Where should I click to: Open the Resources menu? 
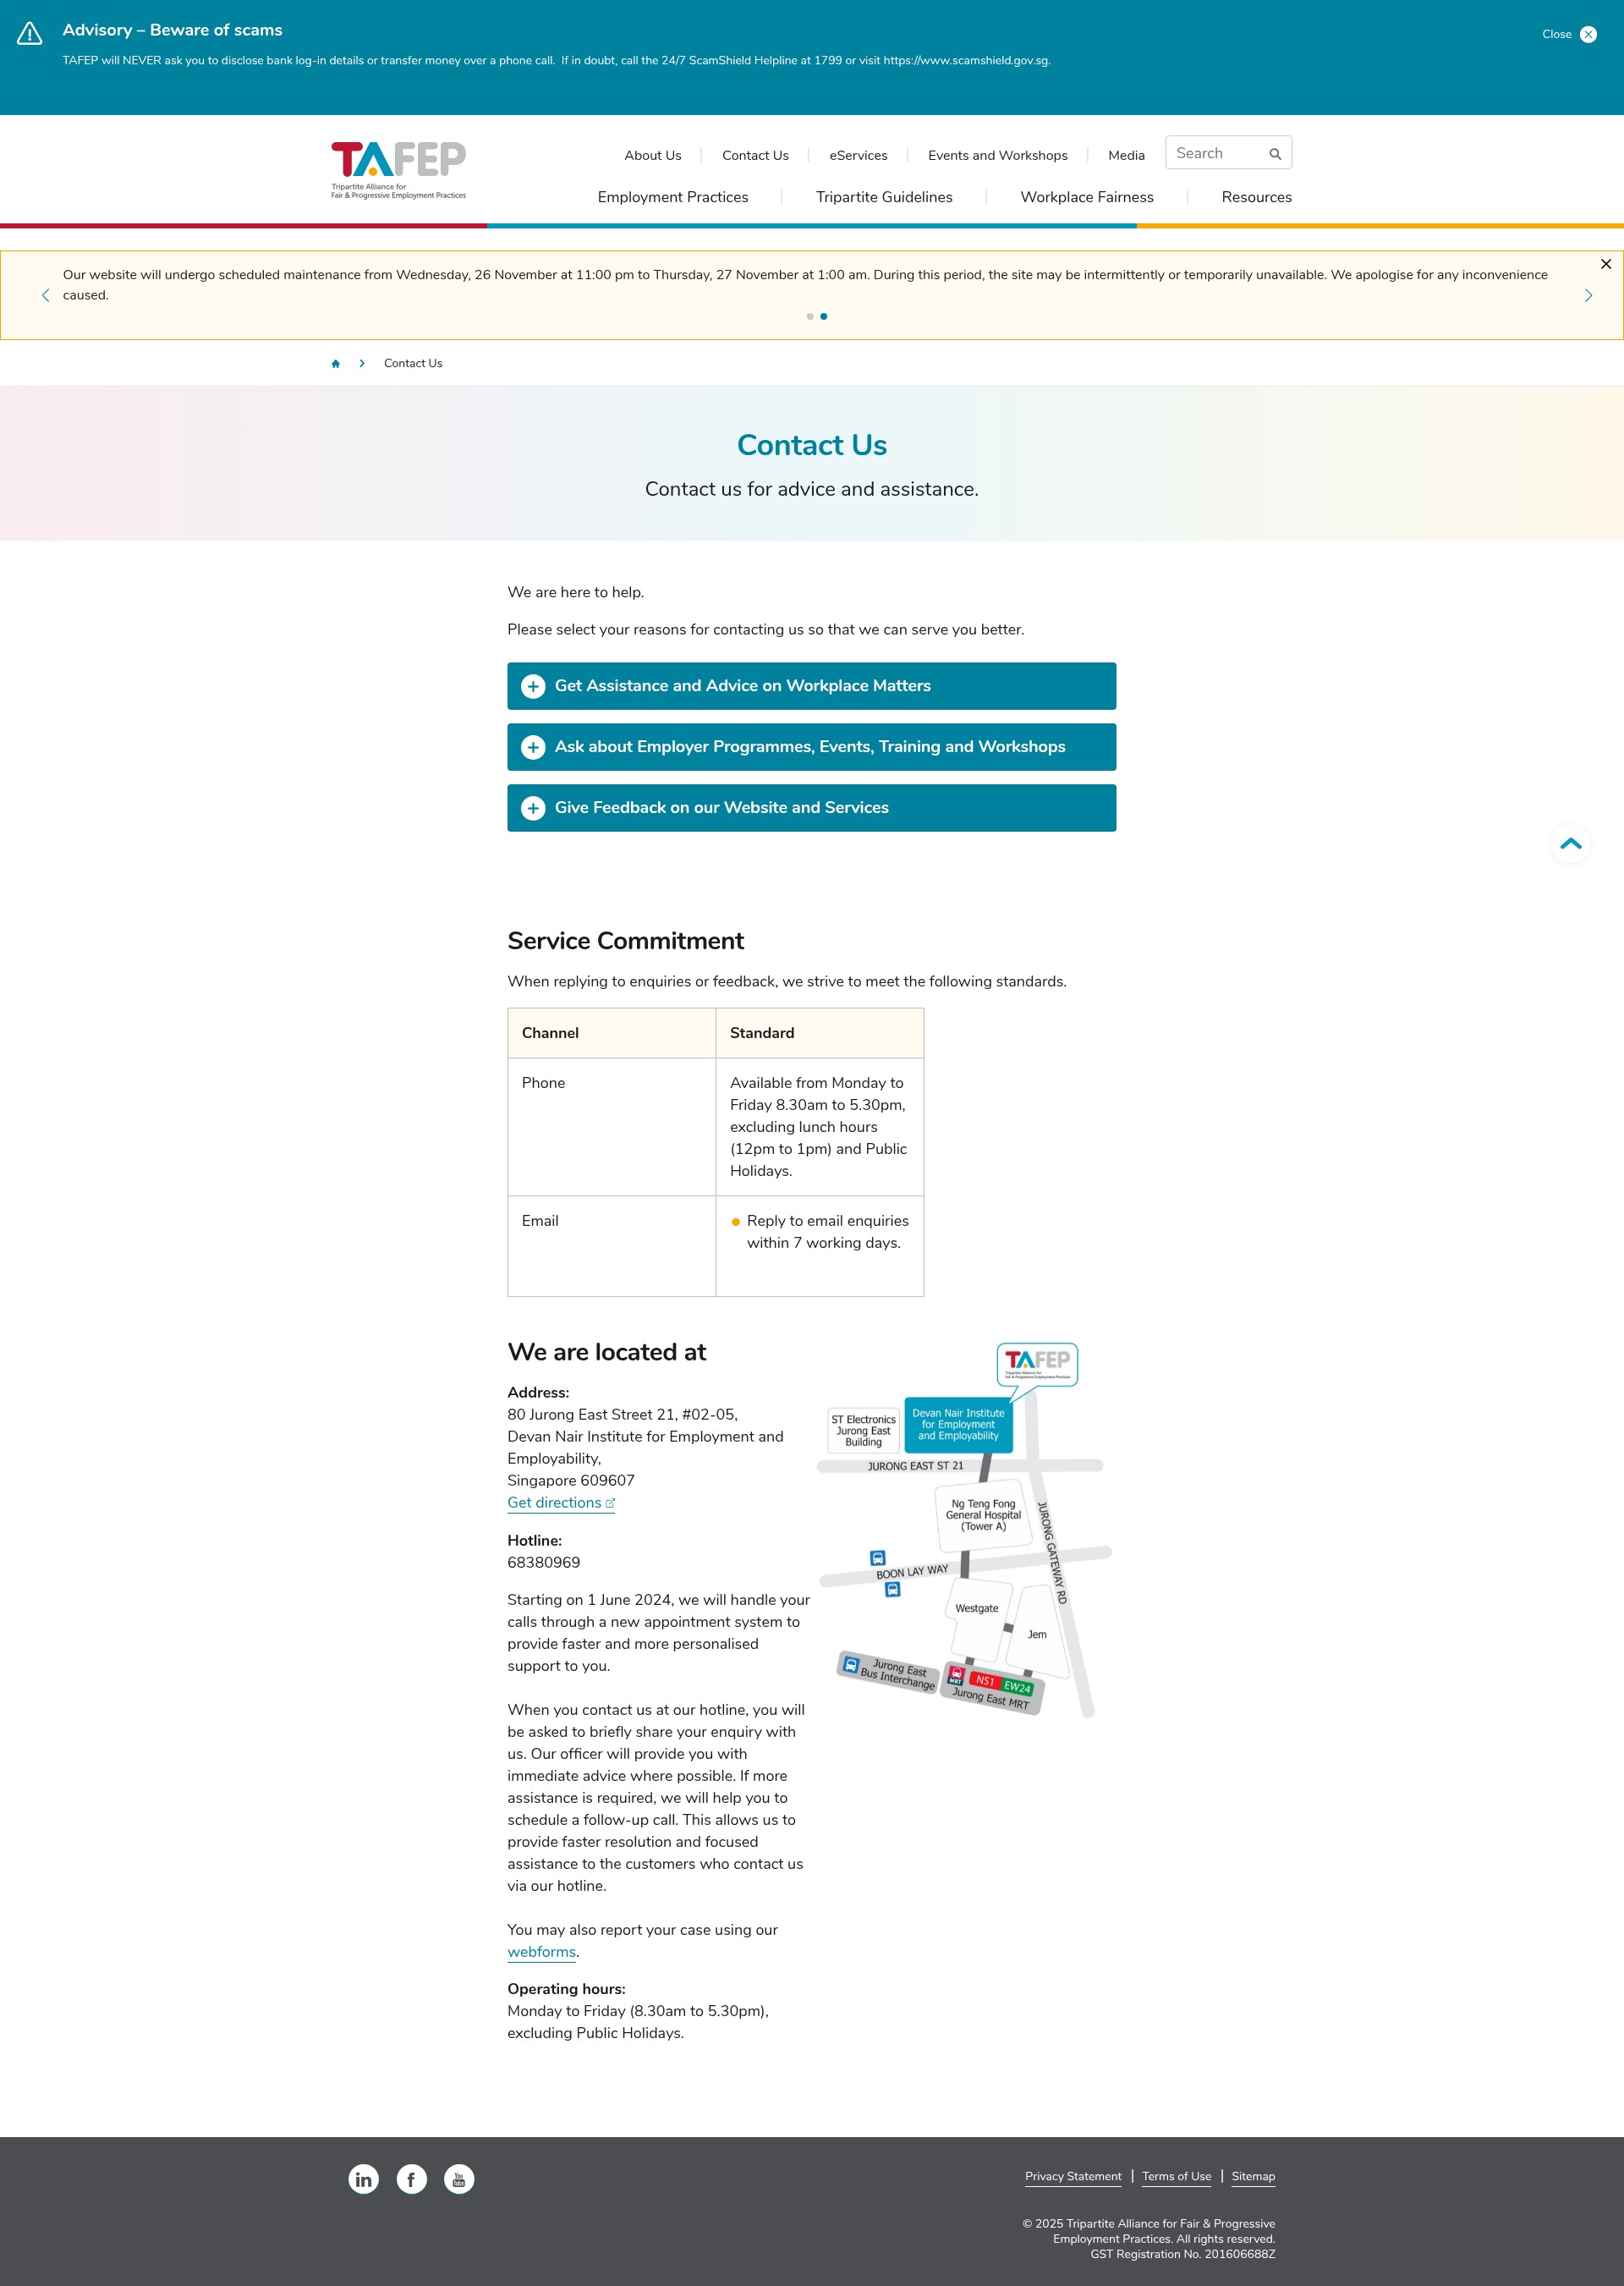[1256, 197]
